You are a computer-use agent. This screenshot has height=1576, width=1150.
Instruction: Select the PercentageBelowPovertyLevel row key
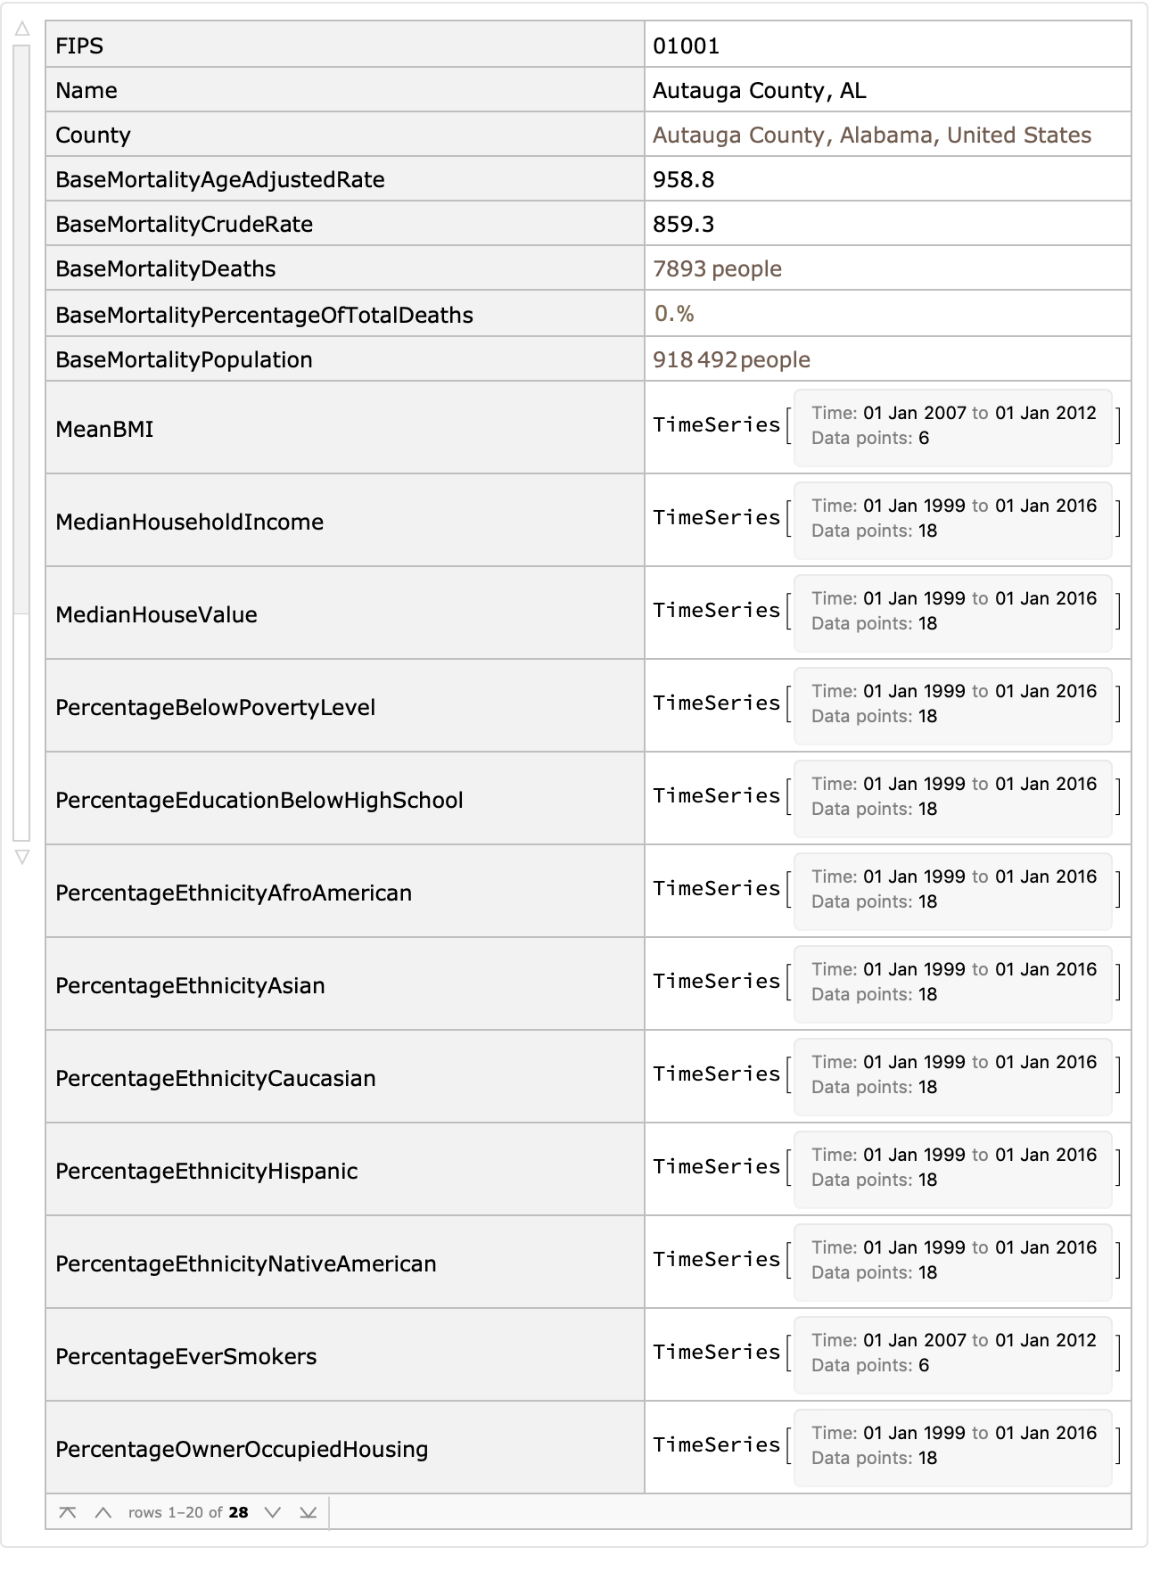coord(215,708)
